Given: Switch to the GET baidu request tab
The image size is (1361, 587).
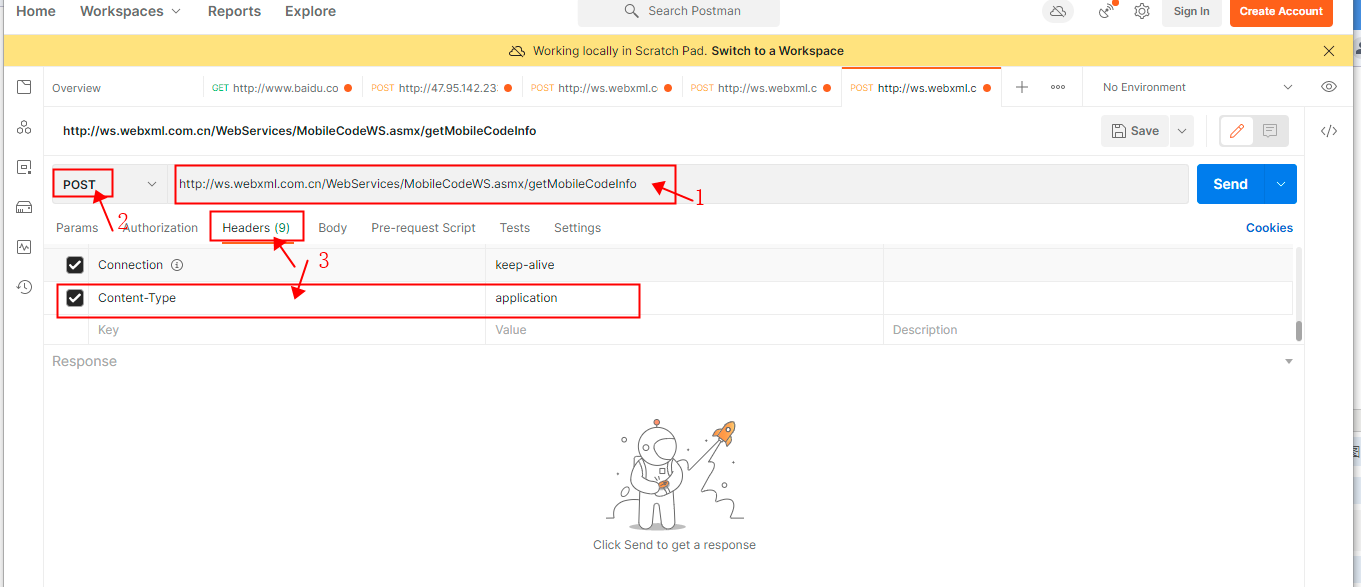Looking at the screenshot, I should point(280,88).
